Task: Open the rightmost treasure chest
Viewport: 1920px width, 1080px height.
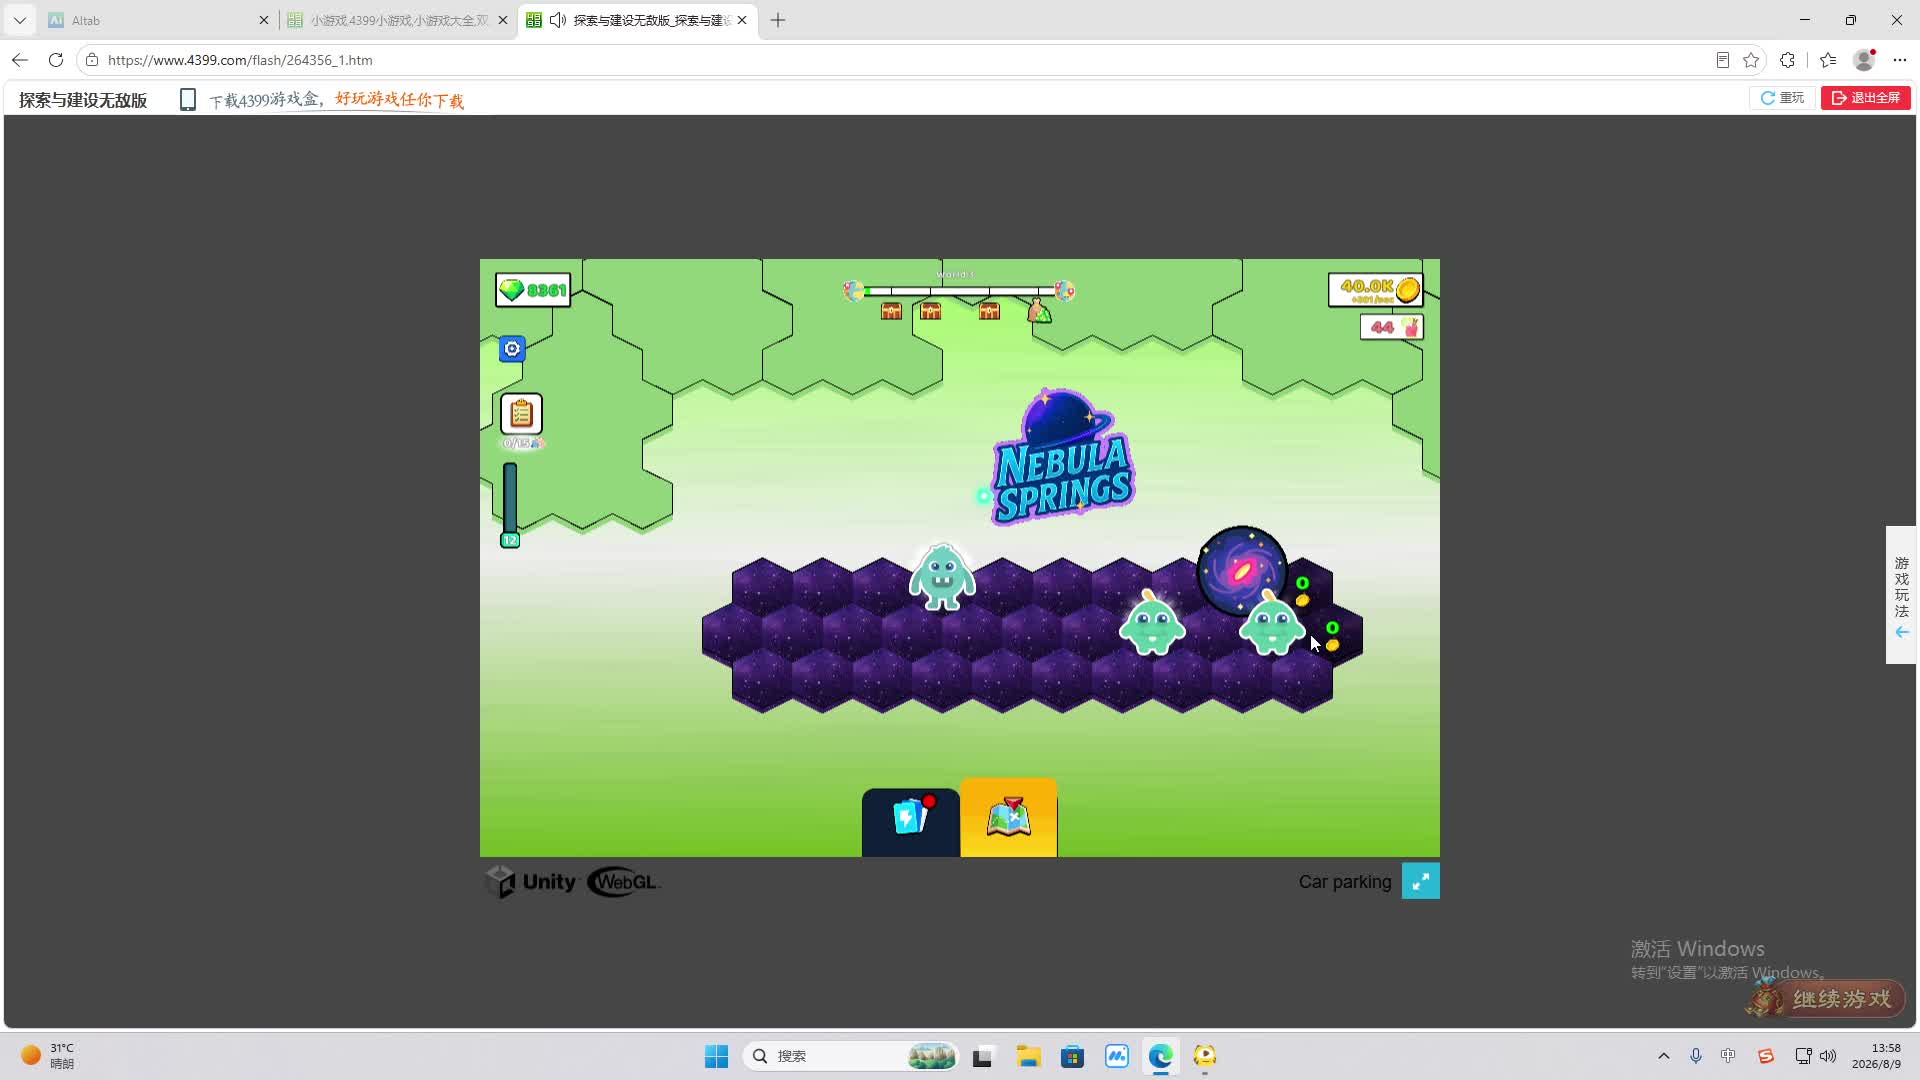Action: [989, 312]
